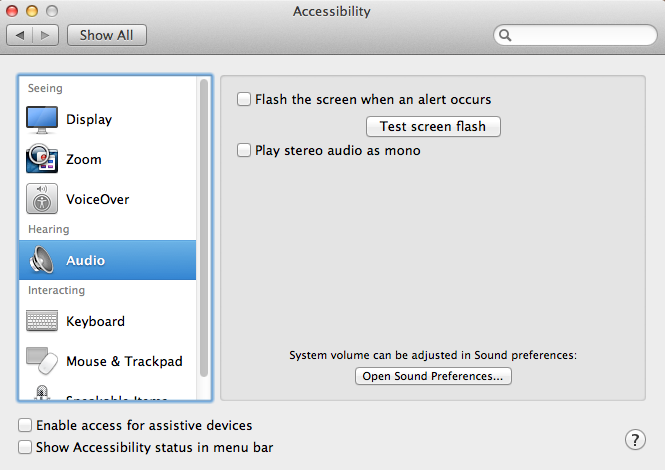
Task: Click the search magnifier icon
Action: tap(505, 35)
